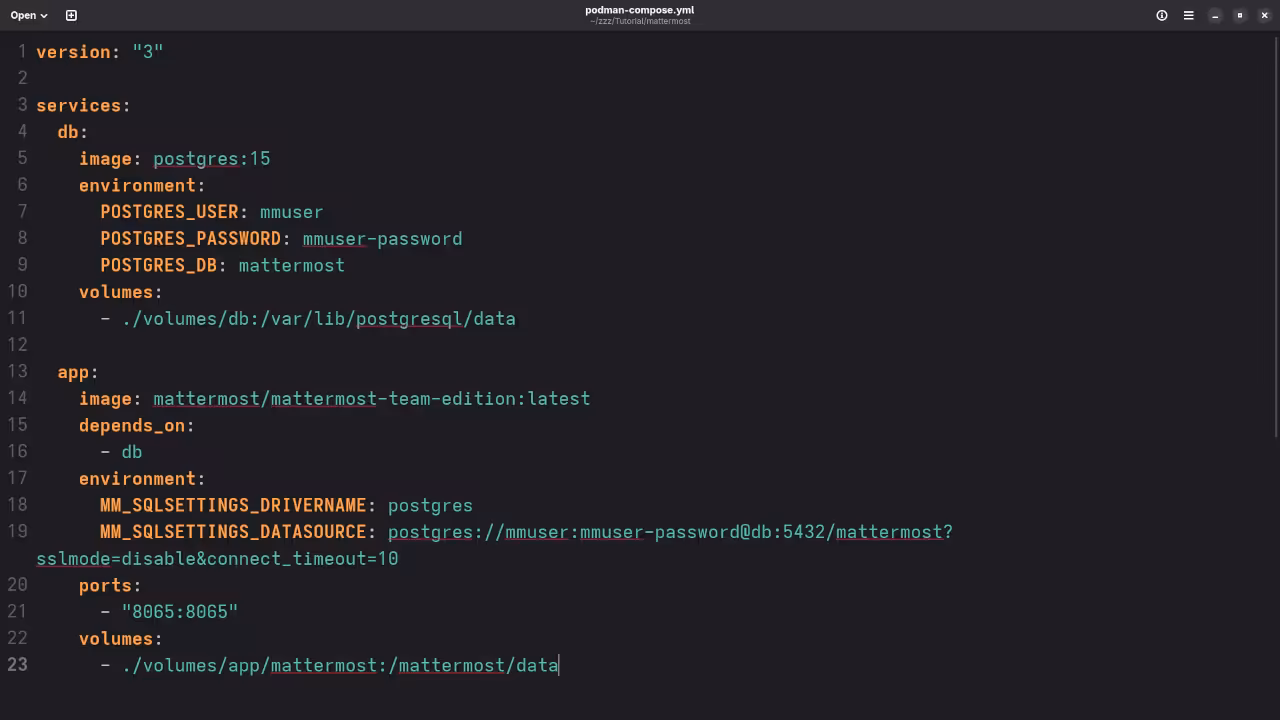Click line number 23 in the gutter

[x=17, y=664]
